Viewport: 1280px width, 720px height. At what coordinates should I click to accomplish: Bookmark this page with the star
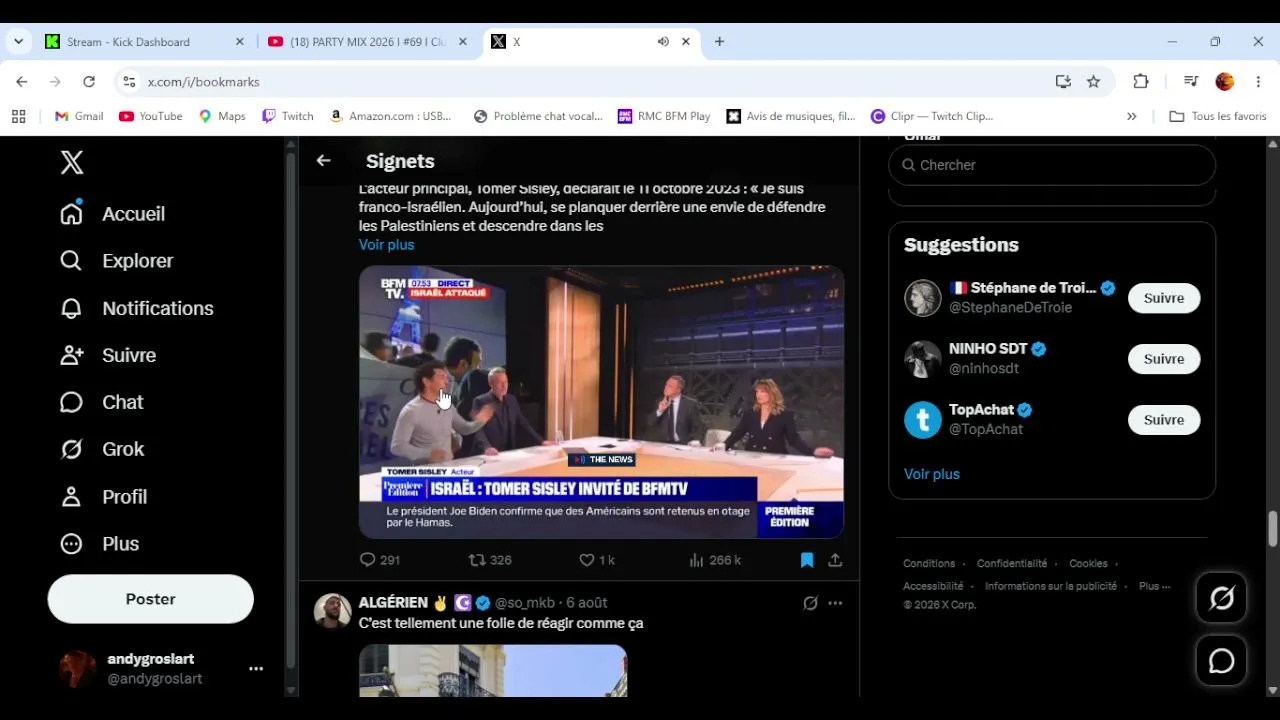pyautogui.click(x=1094, y=82)
